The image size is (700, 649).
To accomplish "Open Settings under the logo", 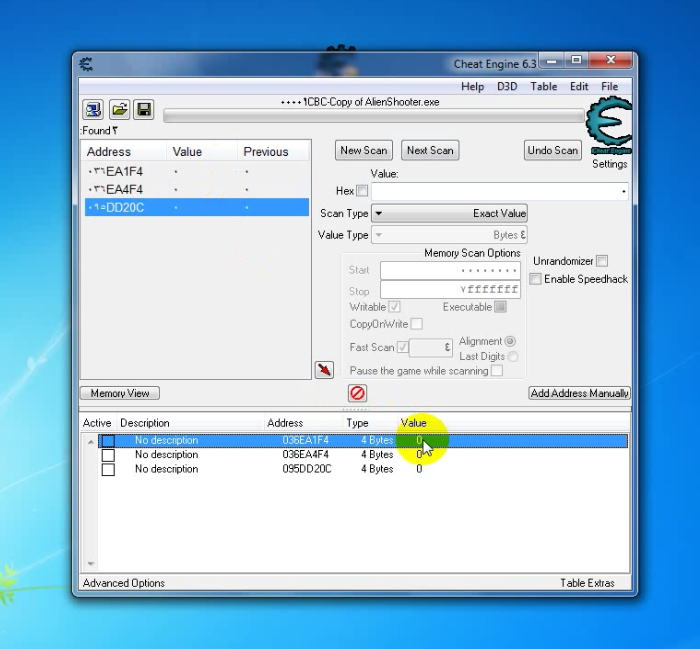I will 609,164.
